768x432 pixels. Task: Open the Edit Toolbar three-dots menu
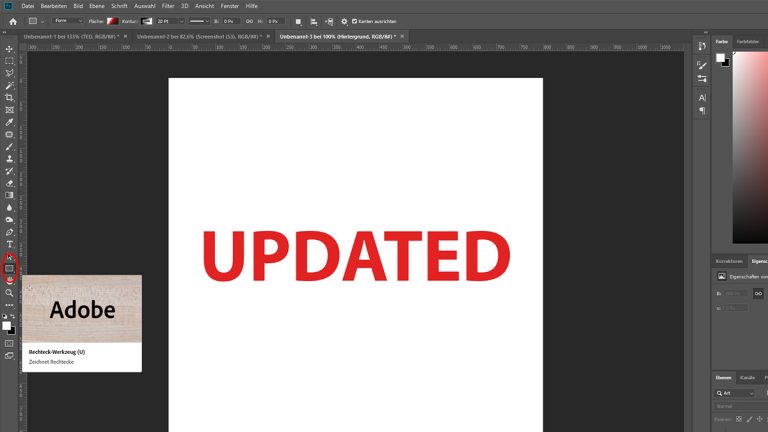[x=9, y=305]
